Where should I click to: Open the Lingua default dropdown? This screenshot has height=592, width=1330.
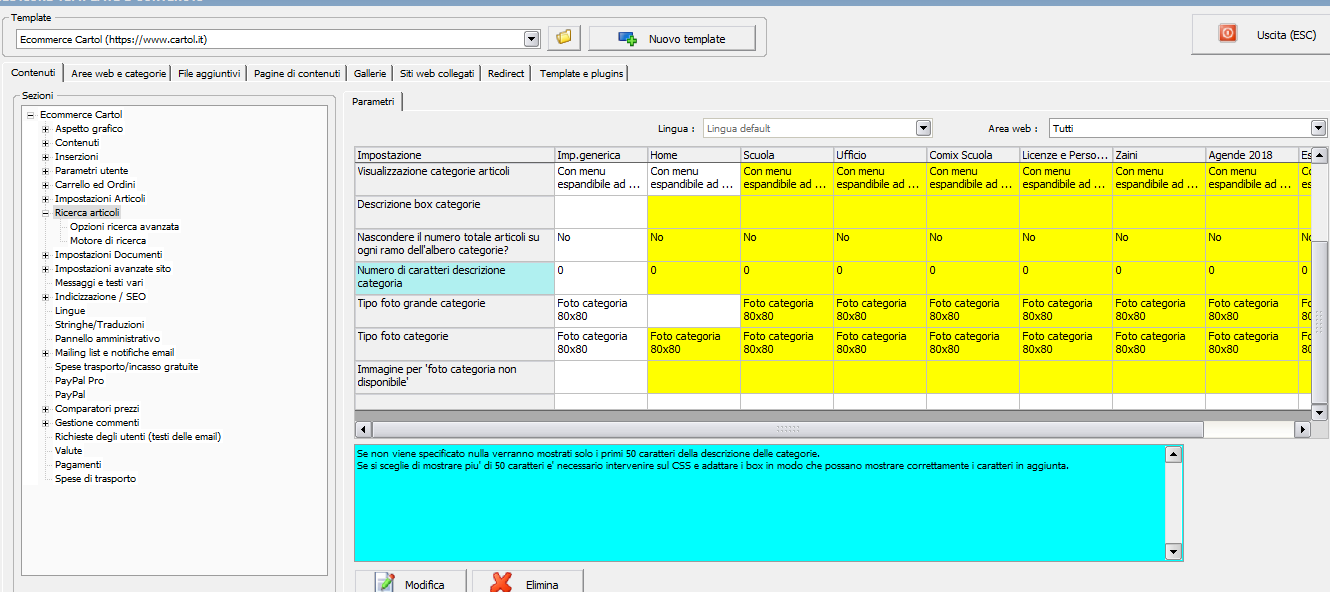[923, 128]
